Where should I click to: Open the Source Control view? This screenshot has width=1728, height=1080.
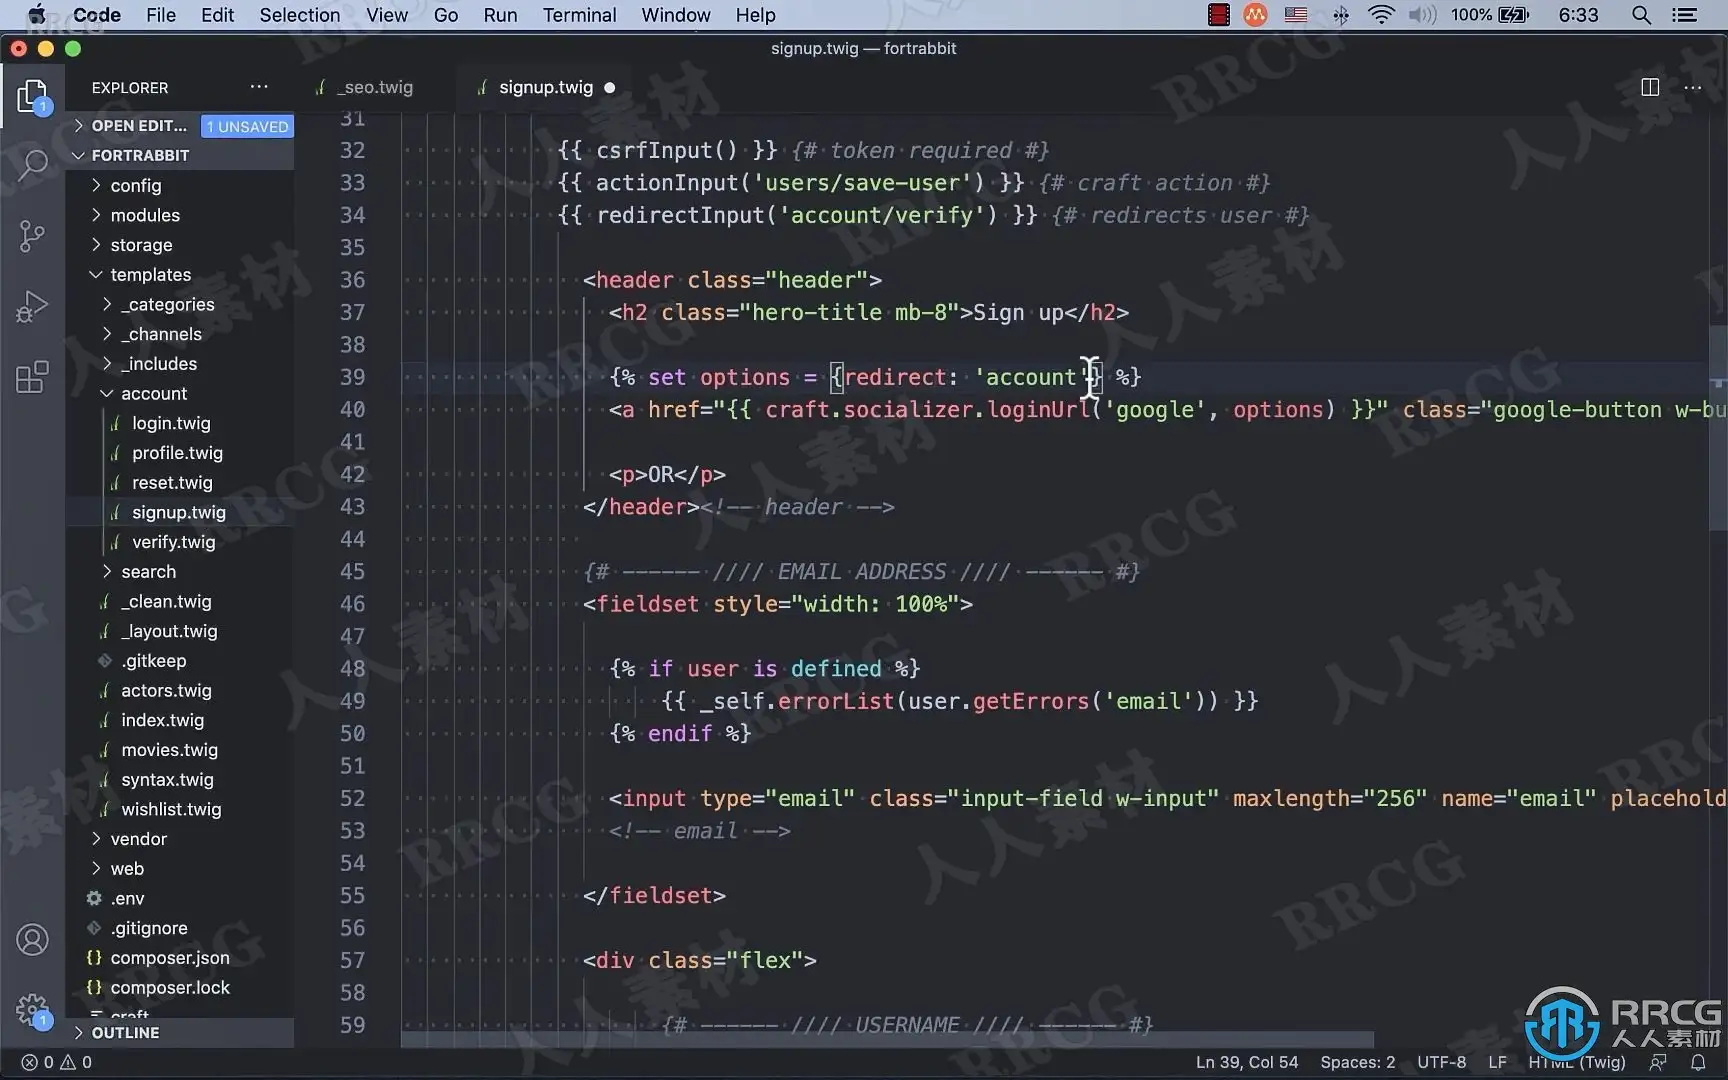(32, 236)
